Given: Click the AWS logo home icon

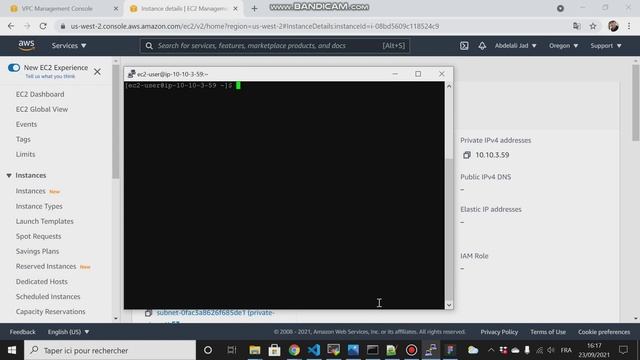Looking at the screenshot, I should point(27,46).
